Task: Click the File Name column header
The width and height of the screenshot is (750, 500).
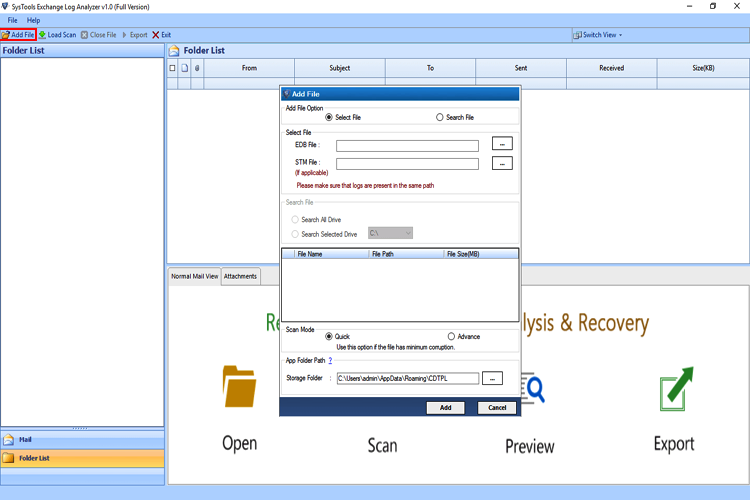Action: [x=331, y=254]
